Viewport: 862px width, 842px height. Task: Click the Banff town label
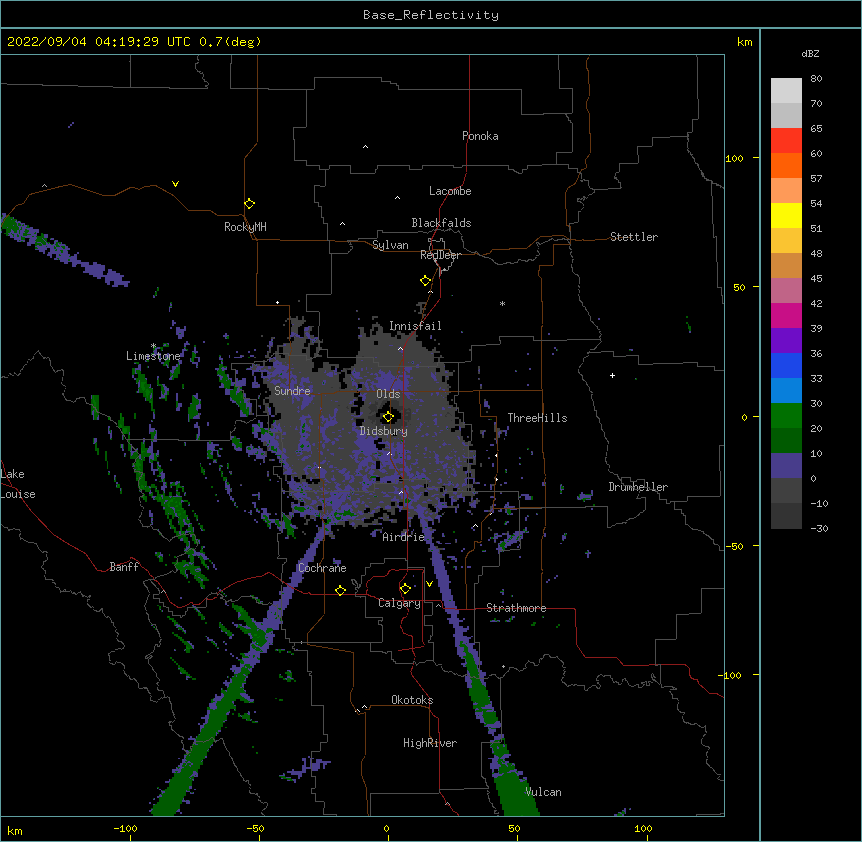pos(124,567)
